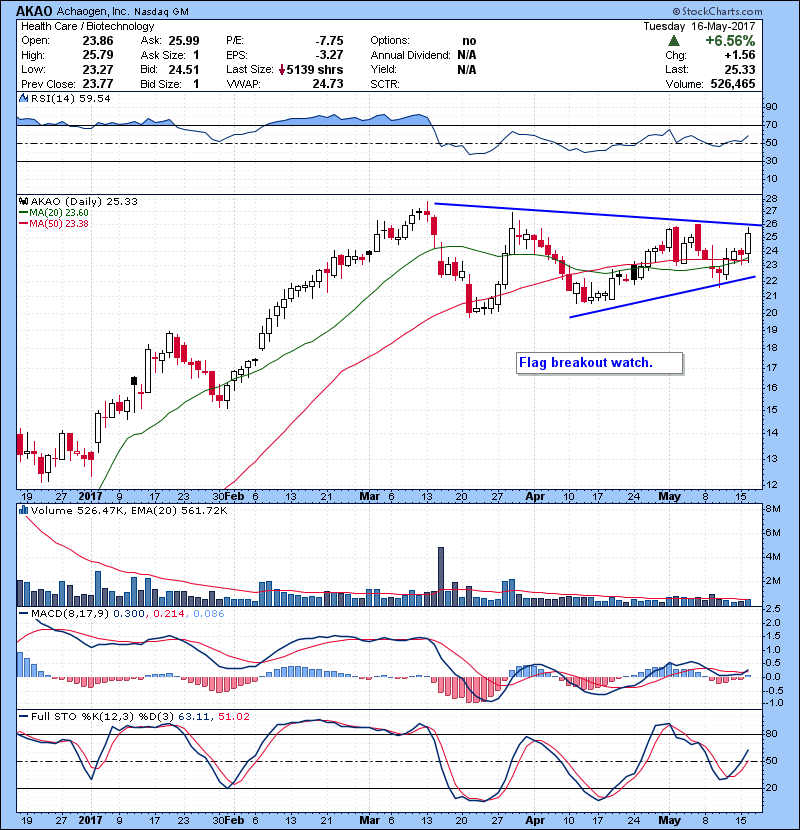Click the MACD histogram value 0.086

coord(209,614)
